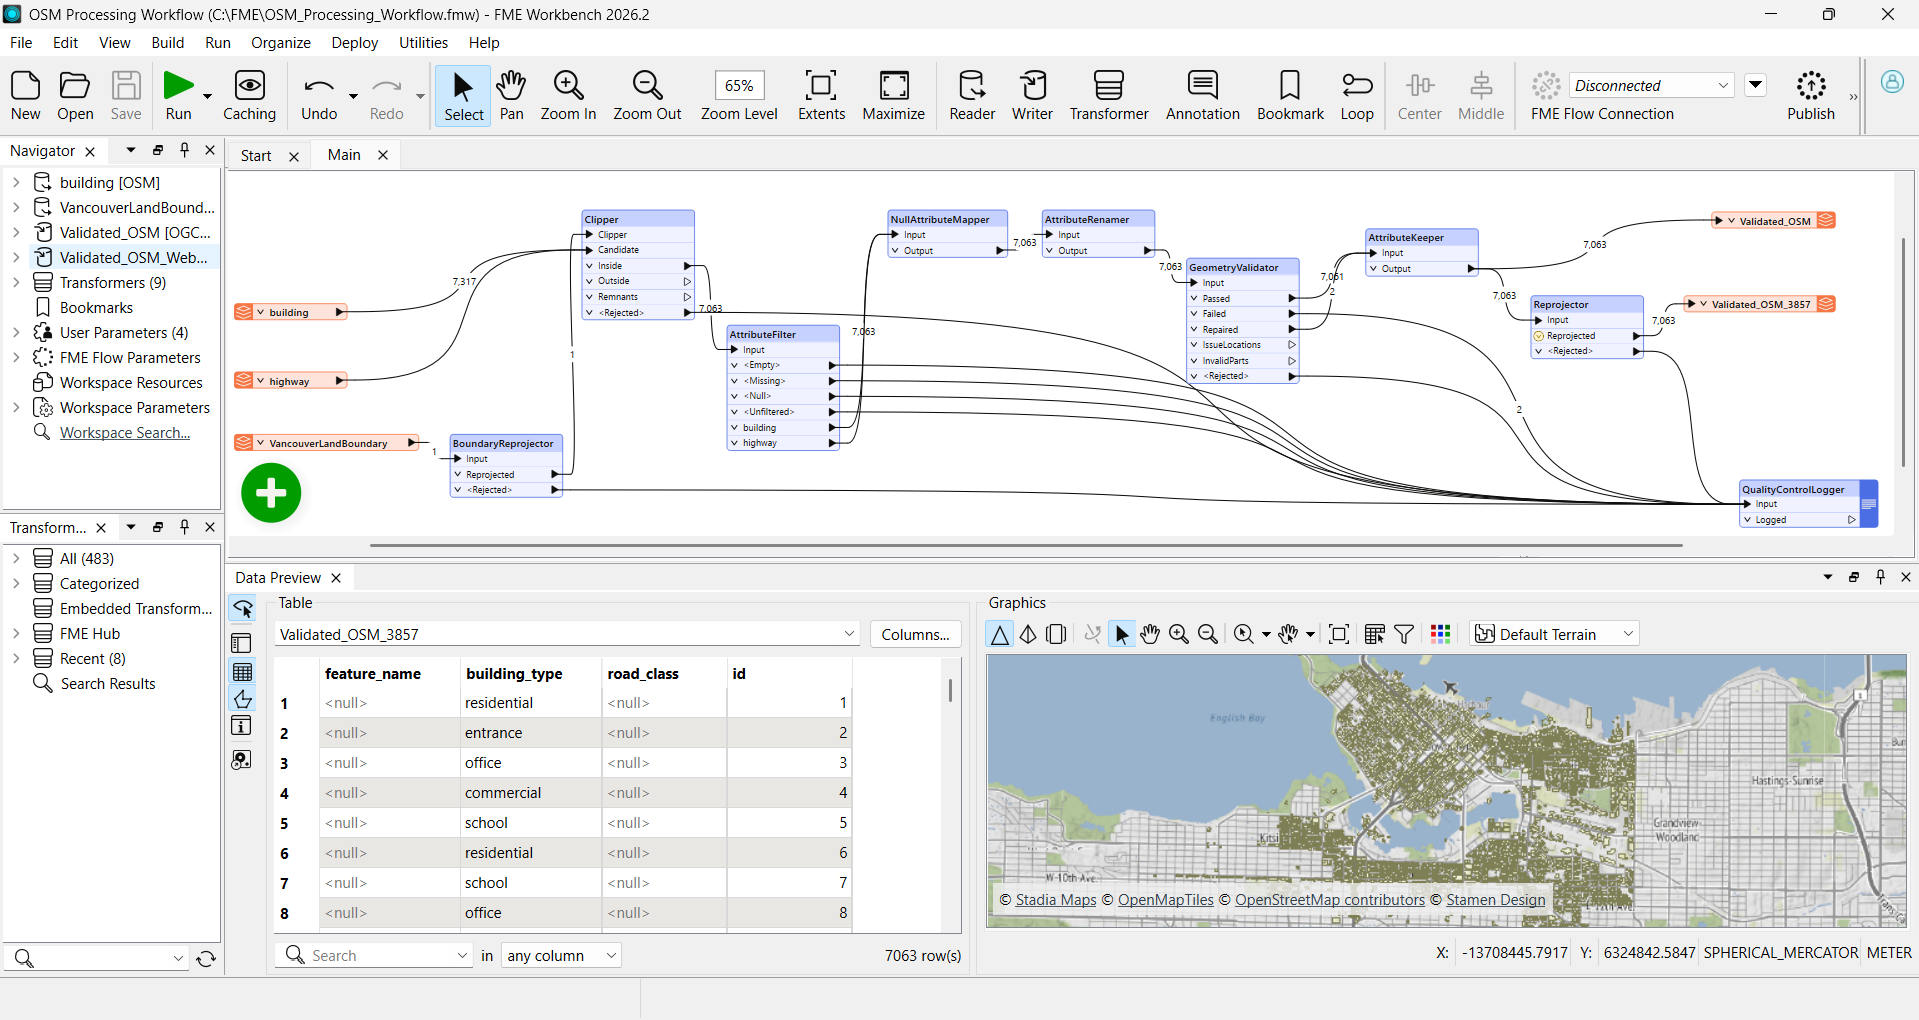1919x1020 pixels.
Task: Toggle the Select tool in main toolbar
Action: (x=463, y=96)
